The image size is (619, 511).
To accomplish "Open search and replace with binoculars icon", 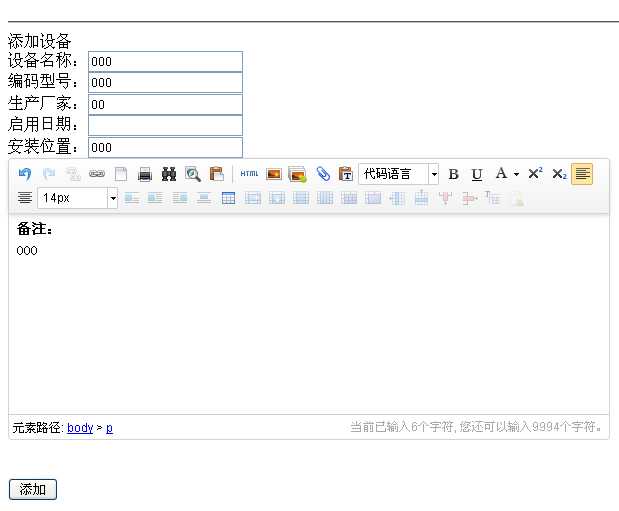I will click(169, 174).
